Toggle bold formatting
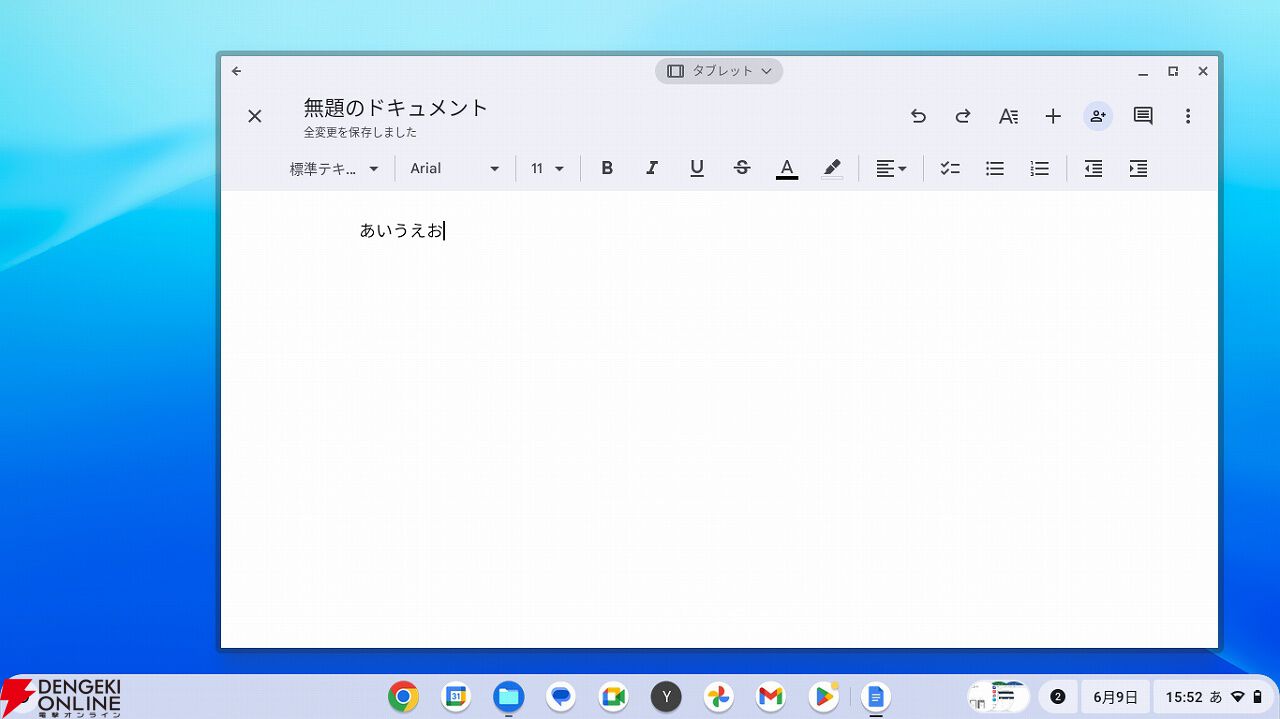 (x=607, y=169)
